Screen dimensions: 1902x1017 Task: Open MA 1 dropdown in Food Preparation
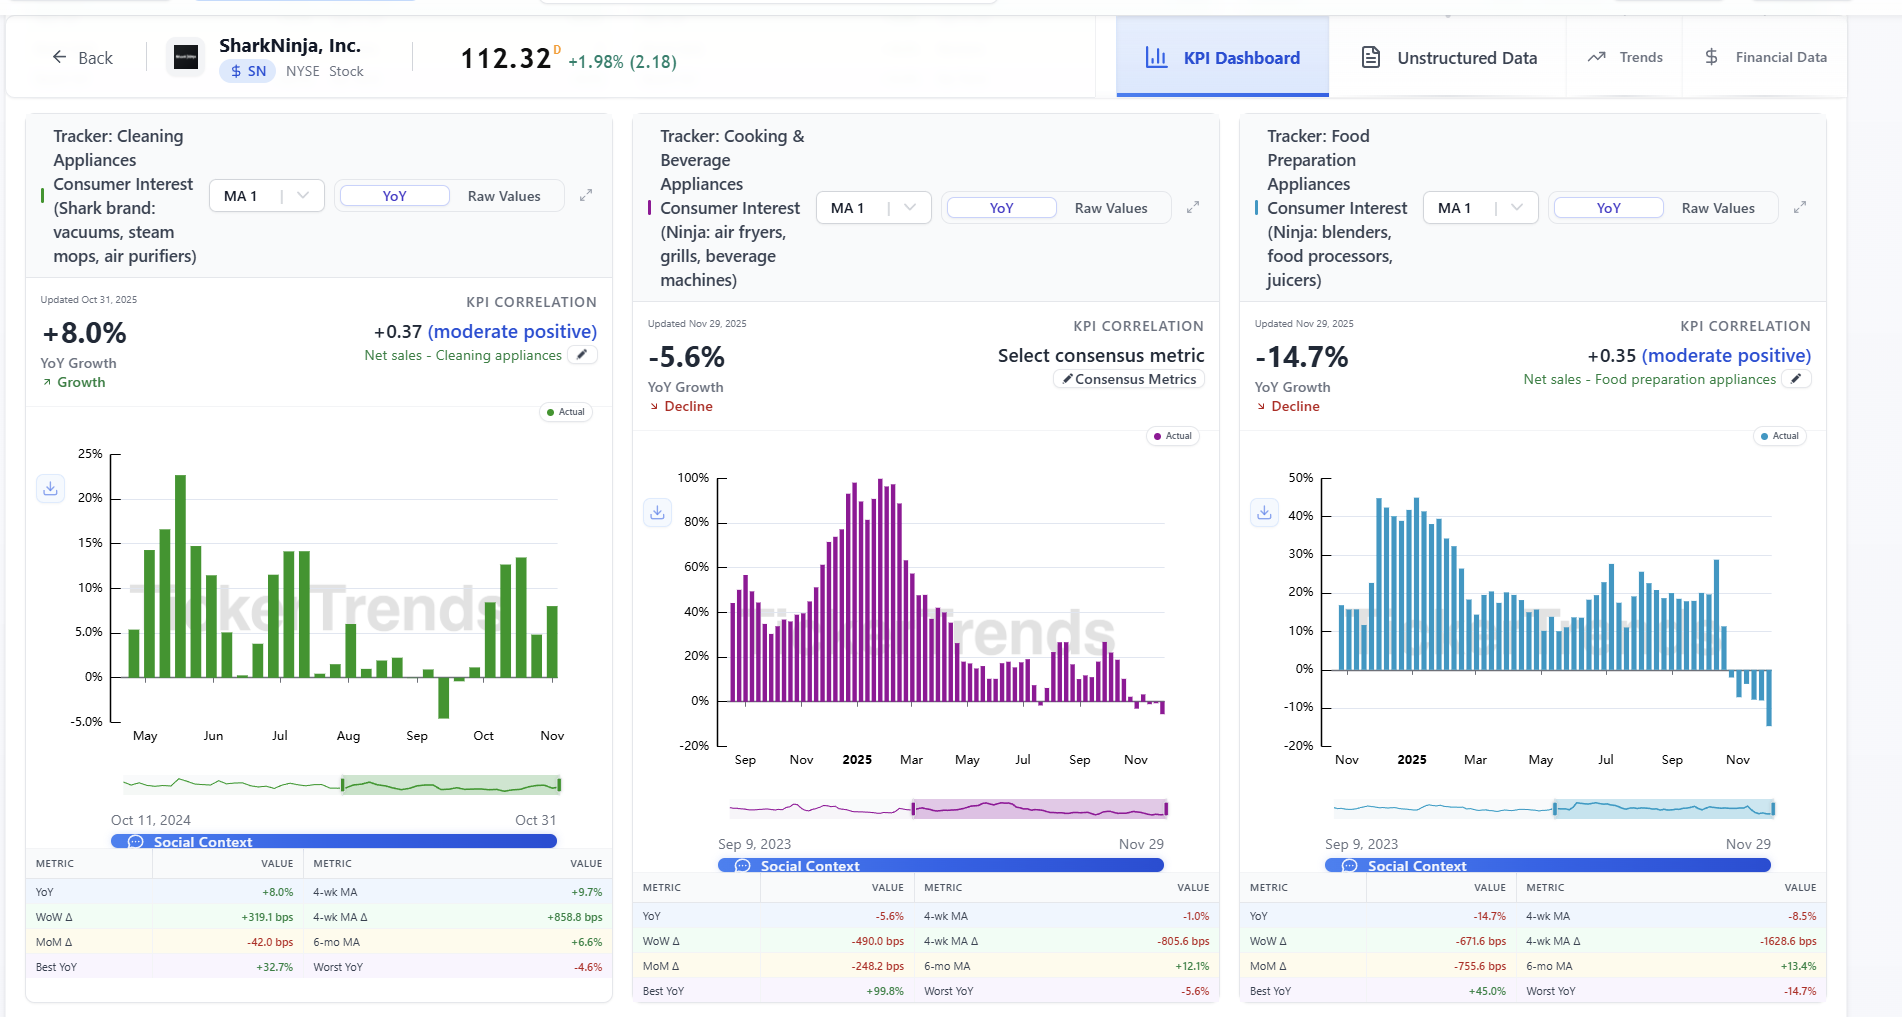click(x=1480, y=208)
